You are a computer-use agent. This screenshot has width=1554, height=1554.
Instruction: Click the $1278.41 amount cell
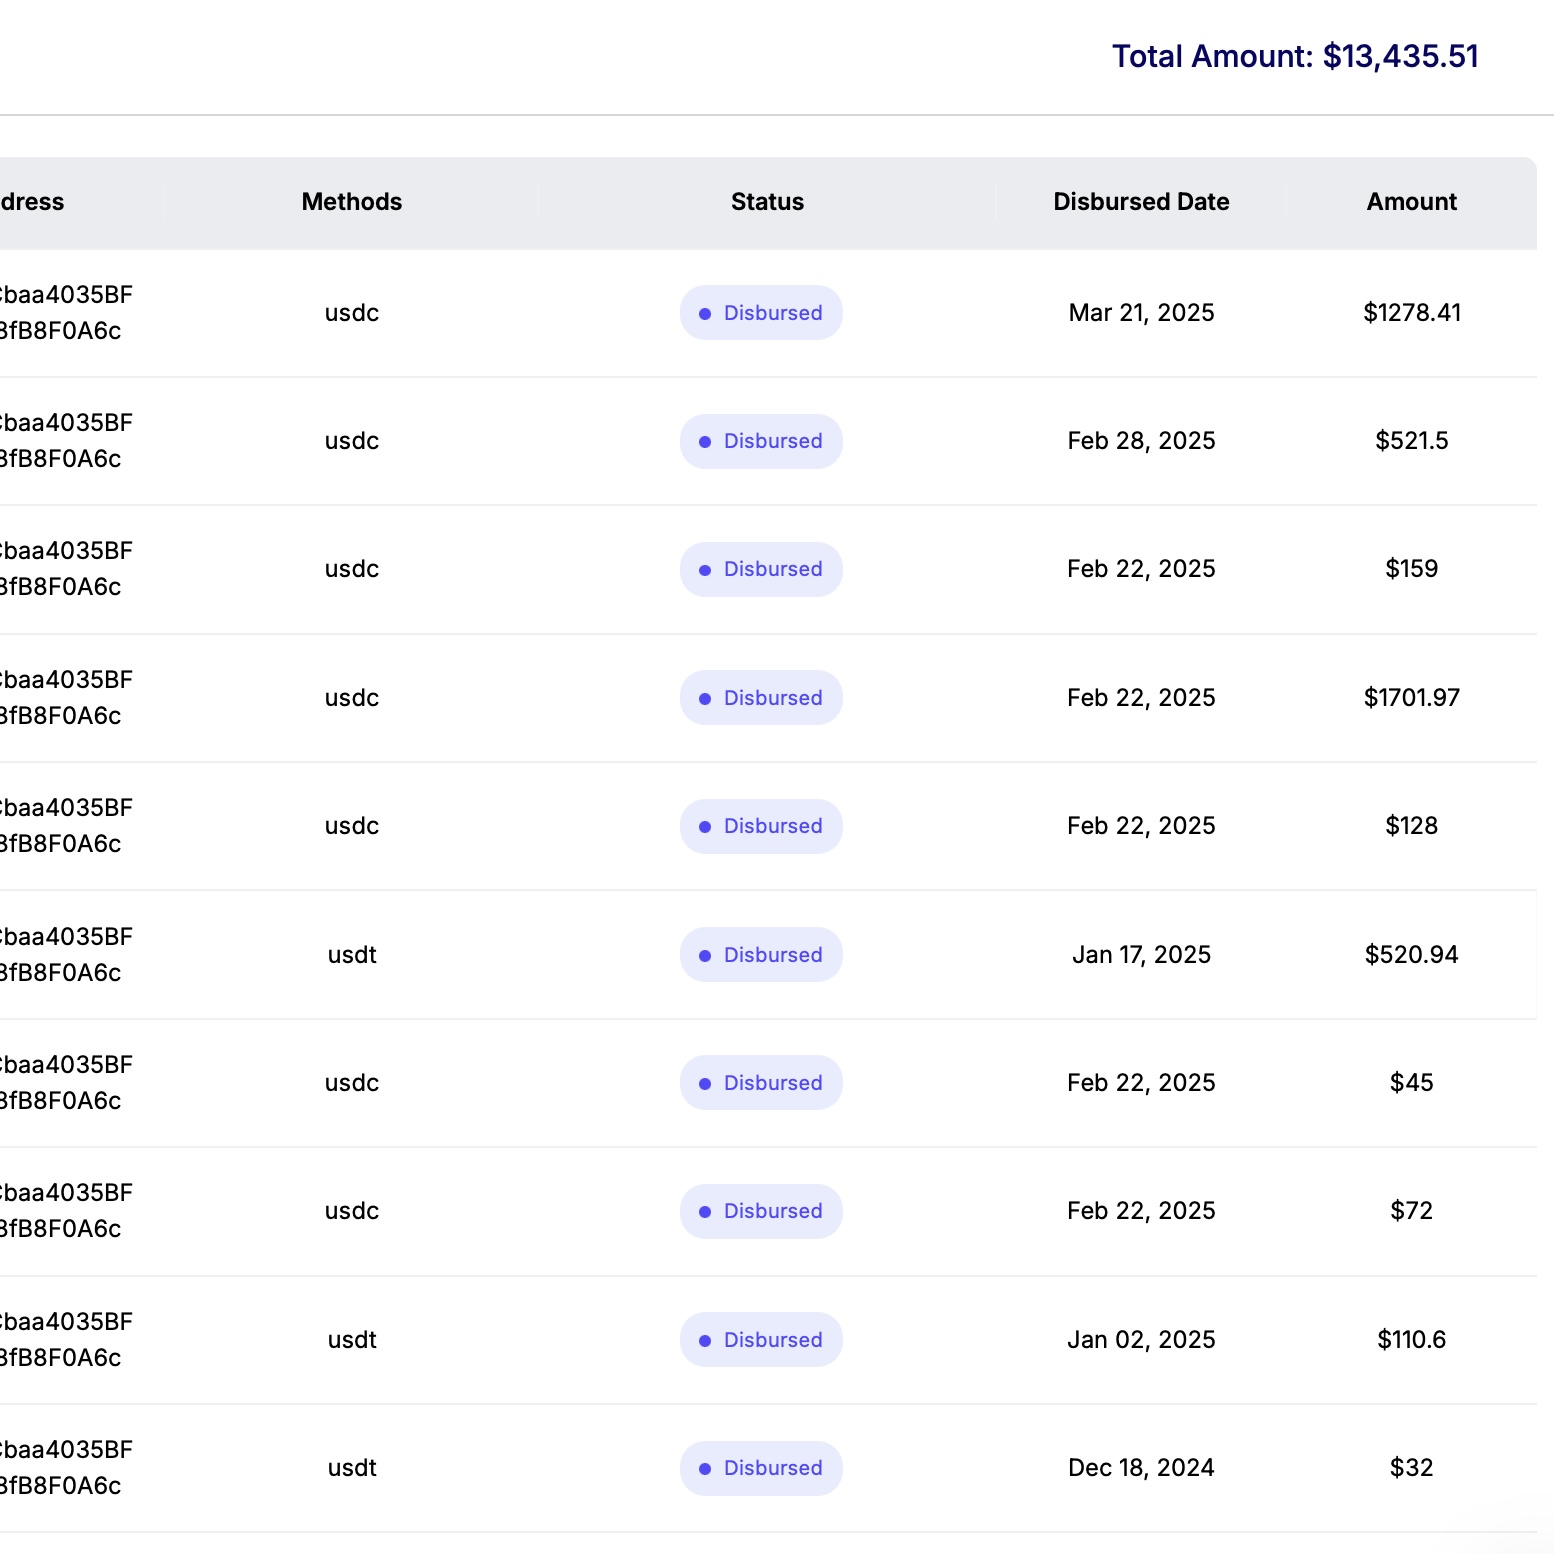(x=1412, y=313)
